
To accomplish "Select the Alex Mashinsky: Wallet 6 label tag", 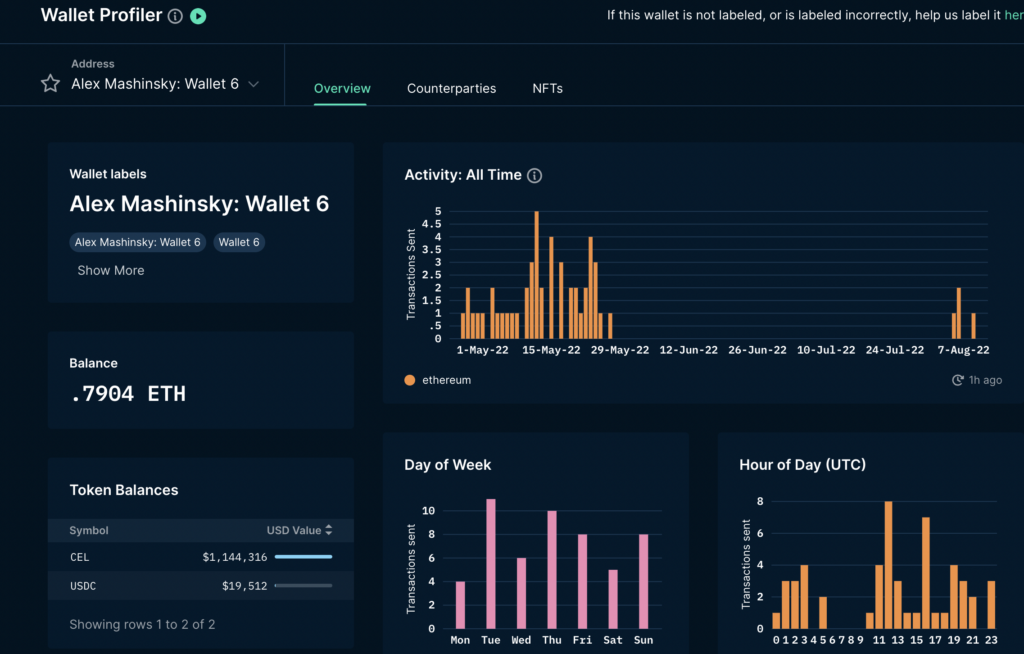I will pos(138,242).
